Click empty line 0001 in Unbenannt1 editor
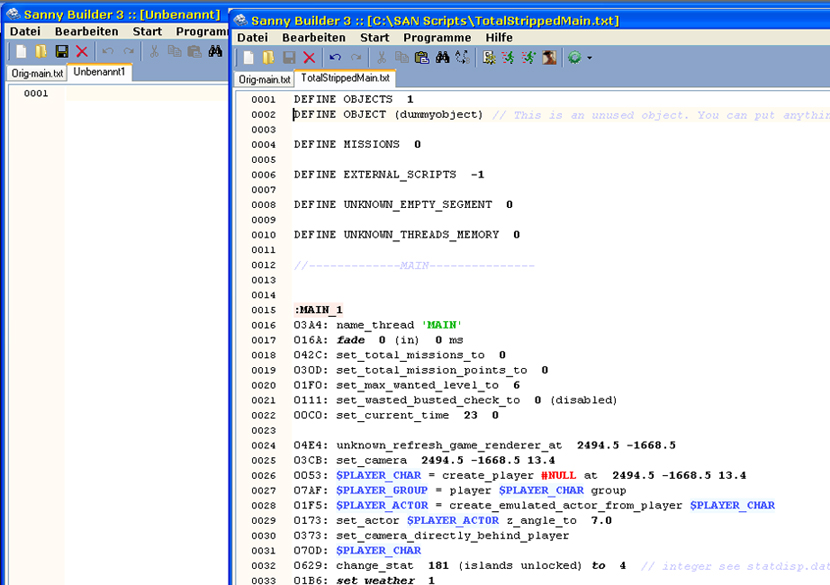The height and width of the screenshot is (585, 830). [140, 94]
